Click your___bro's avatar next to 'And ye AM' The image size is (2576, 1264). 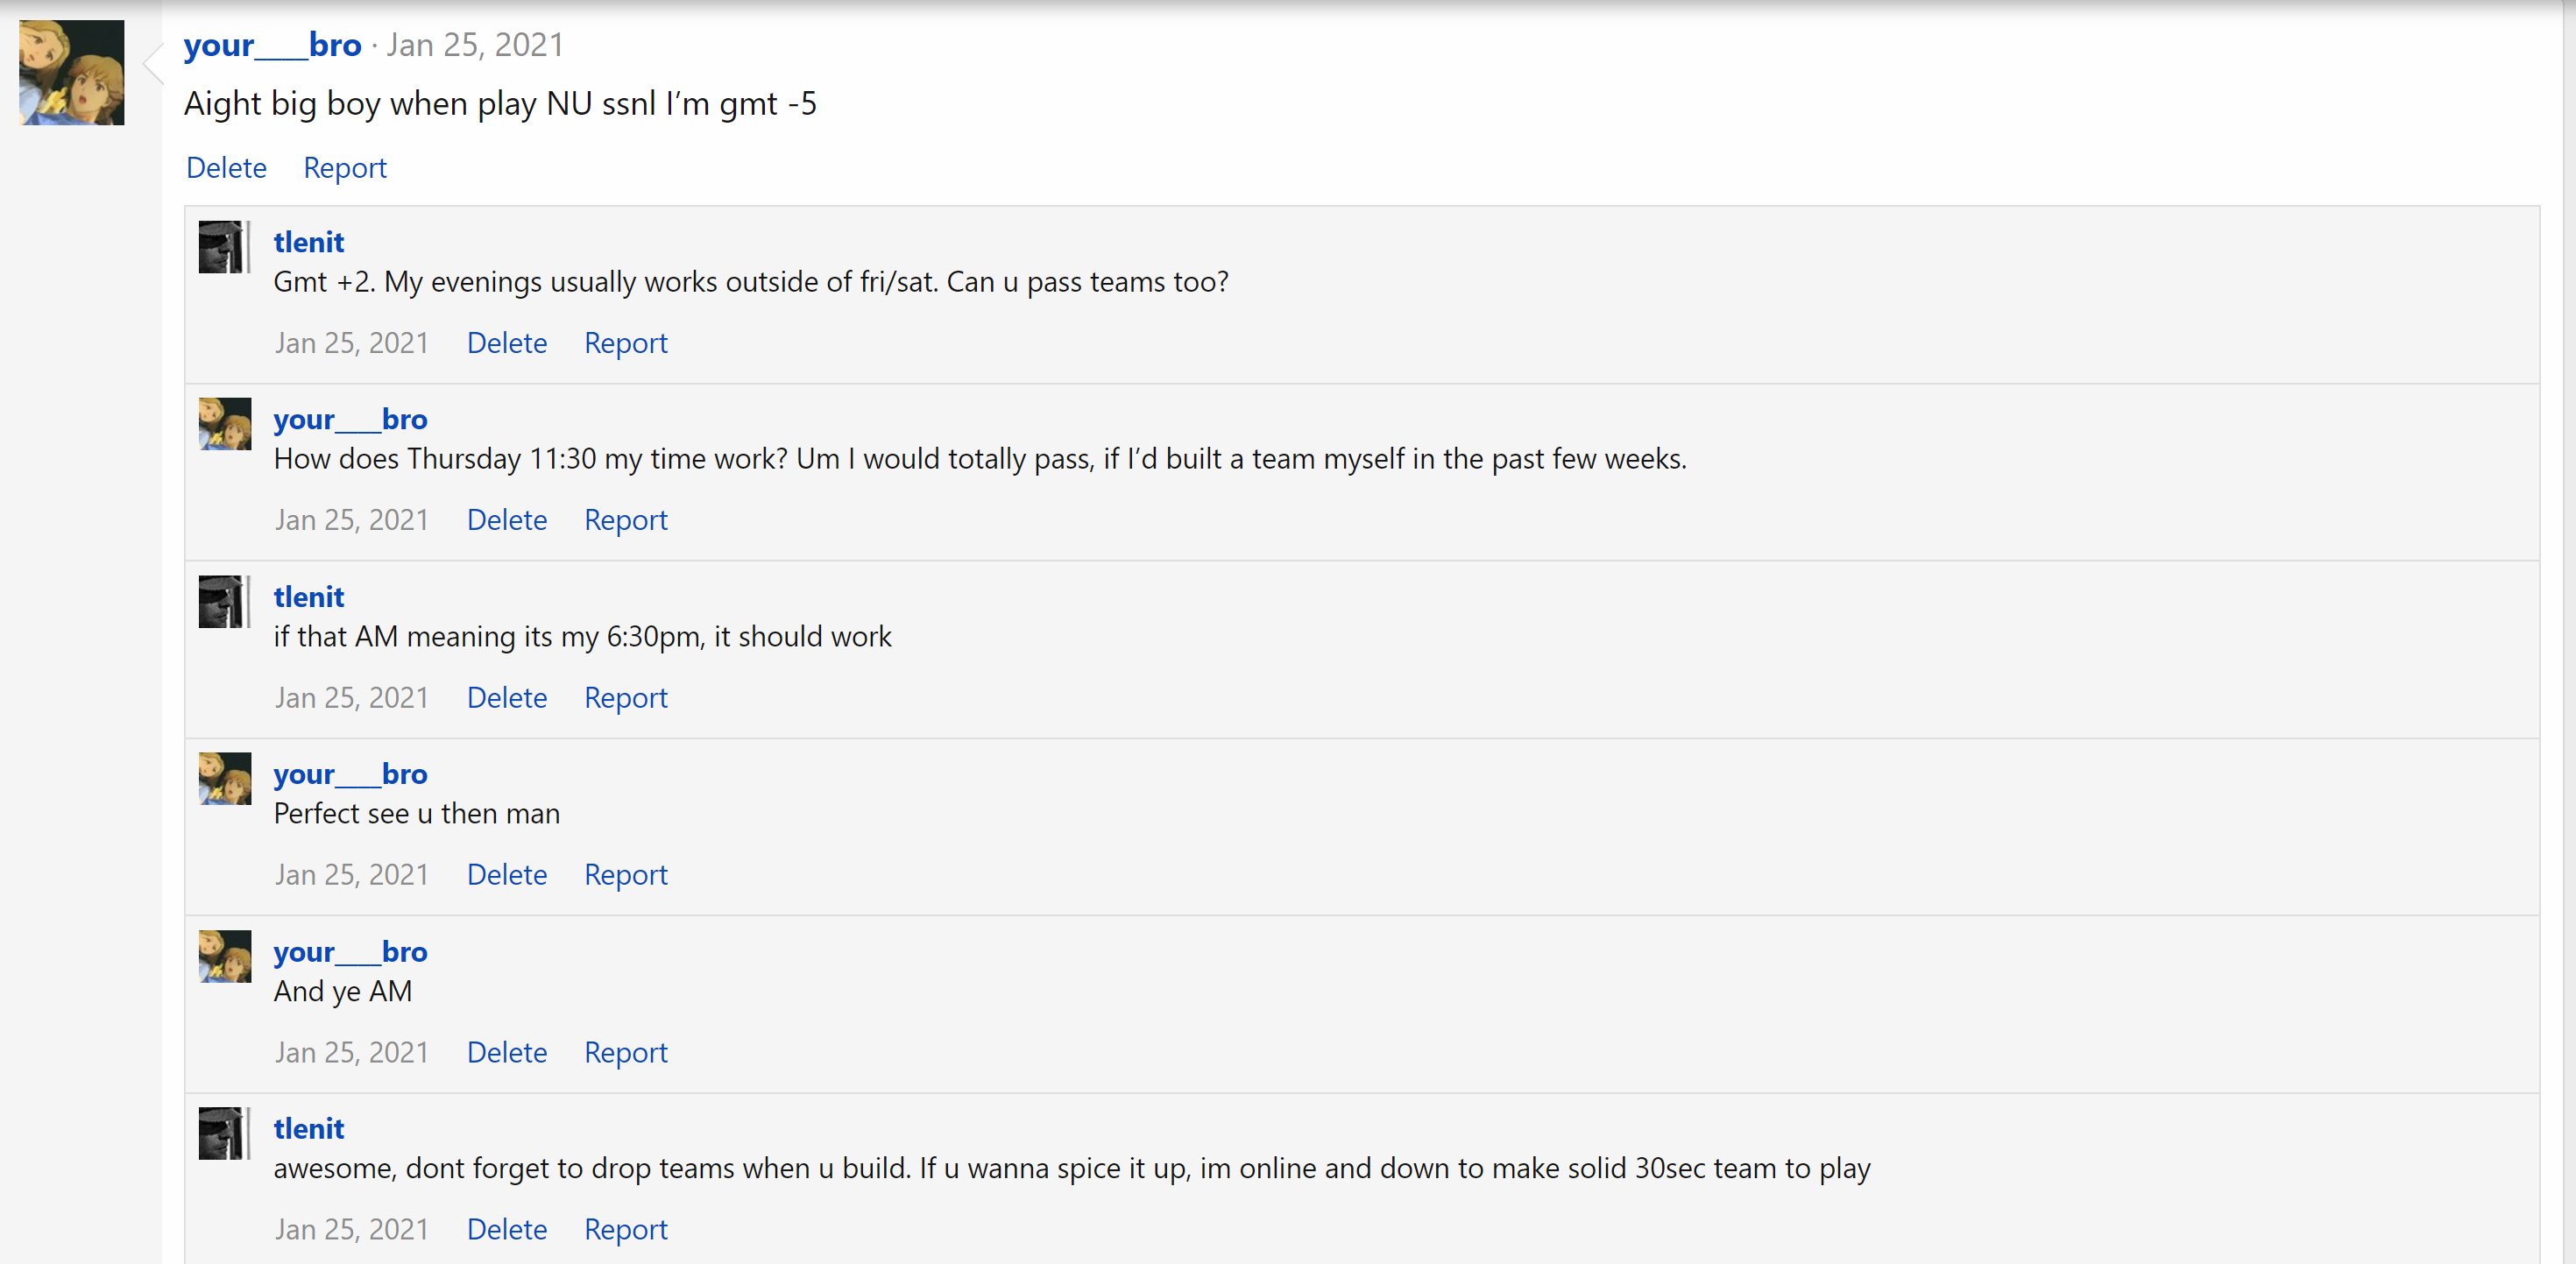tap(224, 956)
